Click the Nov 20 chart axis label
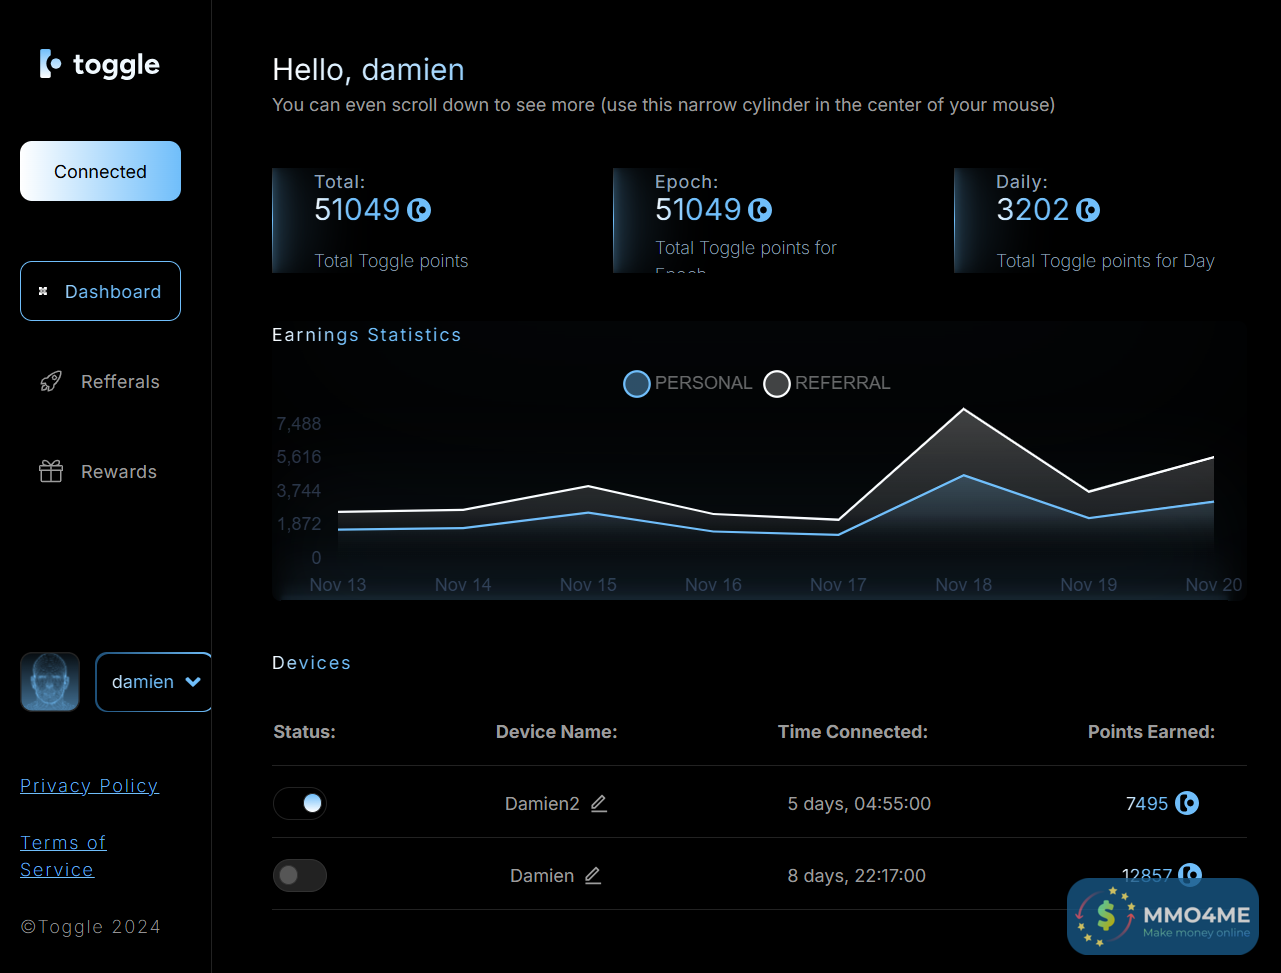The height and width of the screenshot is (973, 1281). 1214,585
